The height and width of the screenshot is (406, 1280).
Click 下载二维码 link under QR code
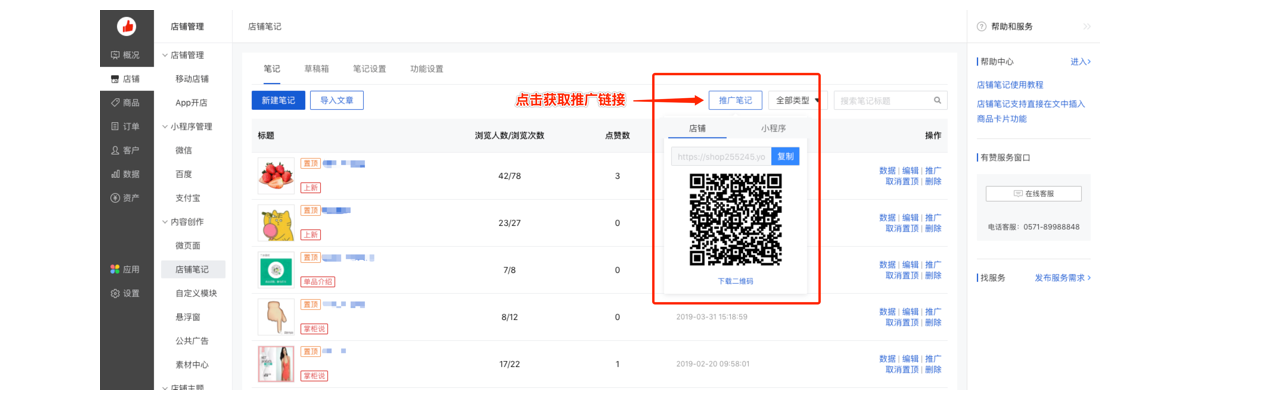click(x=735, y=282)
